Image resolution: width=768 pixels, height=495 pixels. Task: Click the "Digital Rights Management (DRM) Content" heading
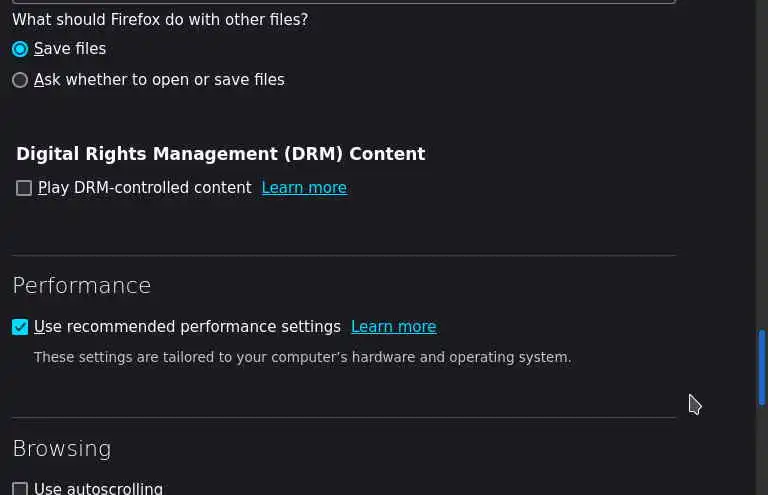[x=221, y=154]
